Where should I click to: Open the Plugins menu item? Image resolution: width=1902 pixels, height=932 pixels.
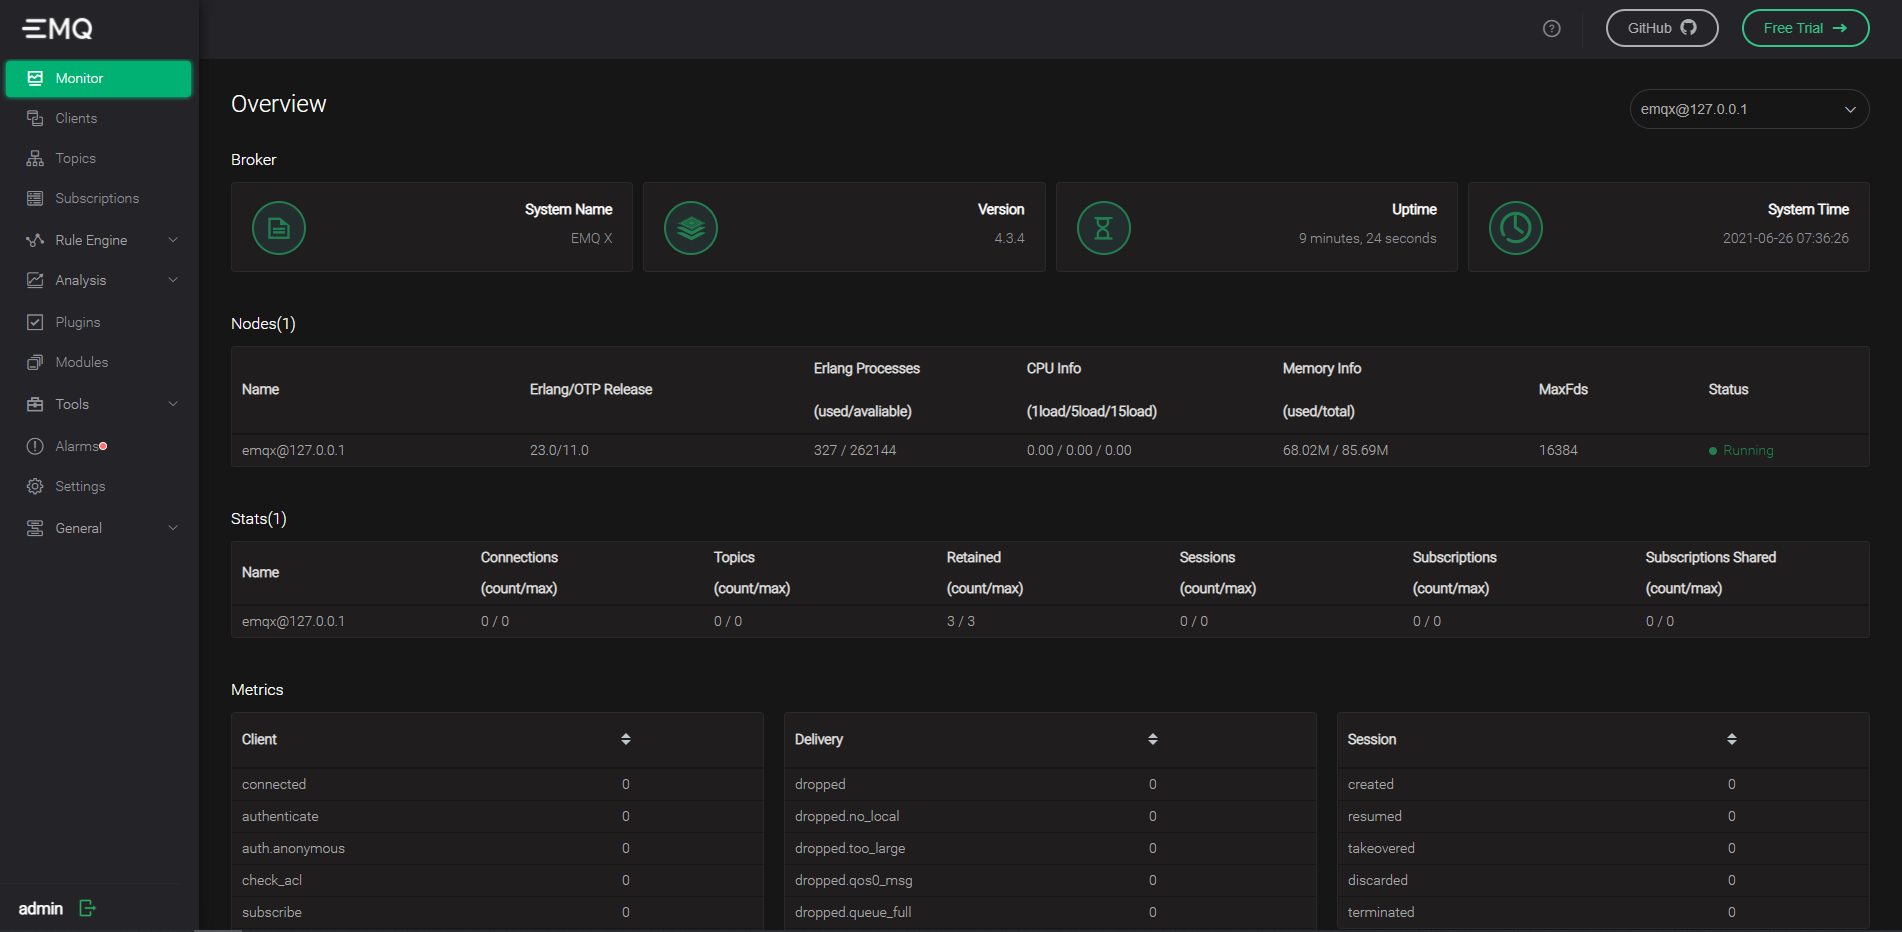click(x=98, y=322)
